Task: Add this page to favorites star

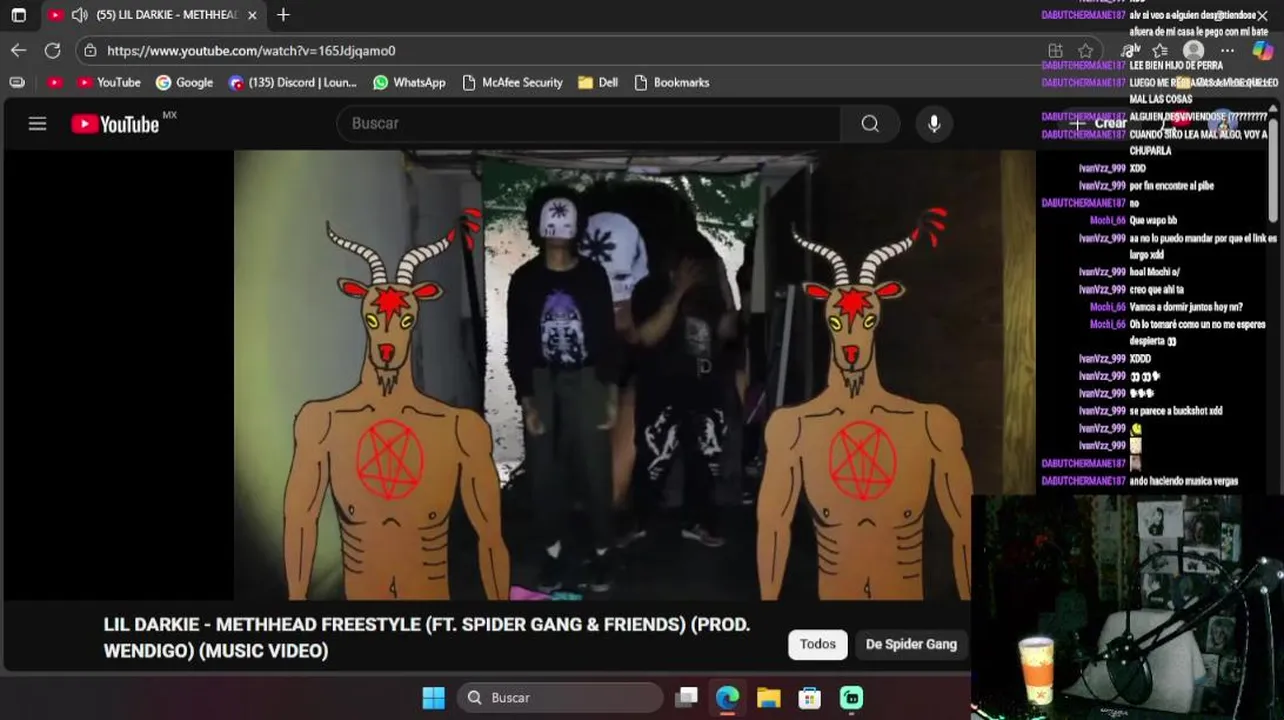Action: 1085,50
